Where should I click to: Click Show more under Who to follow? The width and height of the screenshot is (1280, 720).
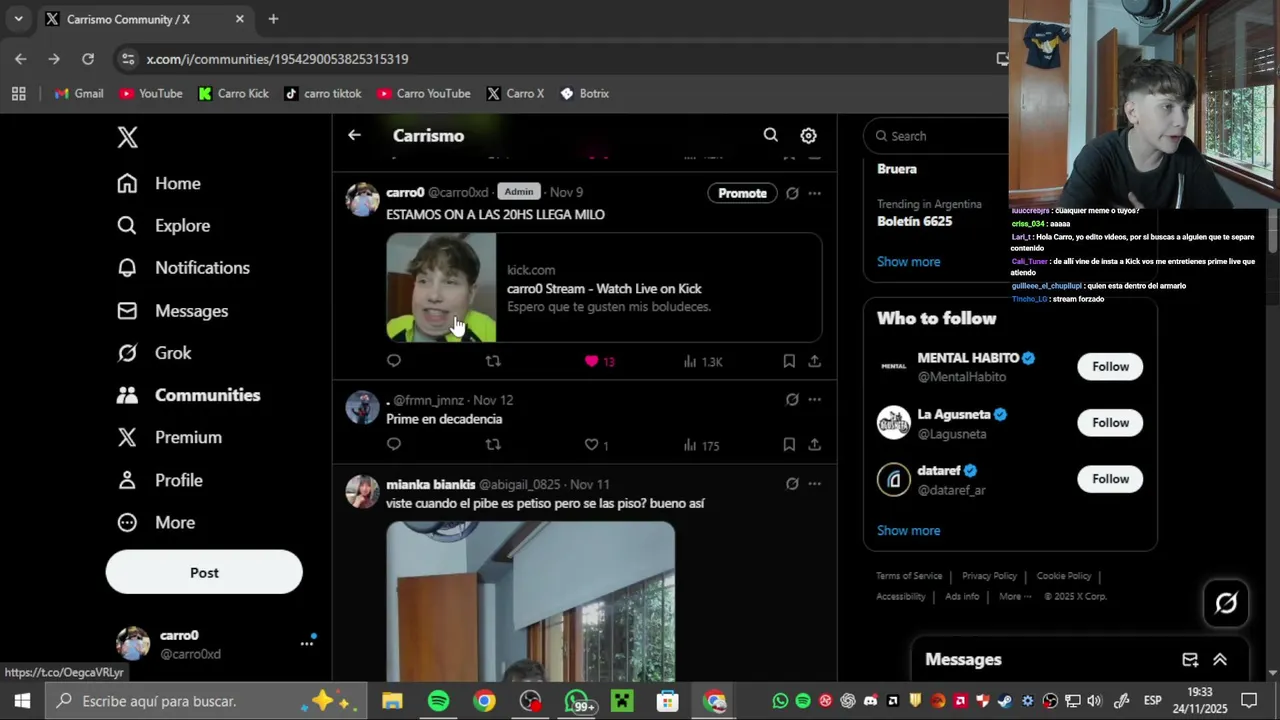click(908, 531)
